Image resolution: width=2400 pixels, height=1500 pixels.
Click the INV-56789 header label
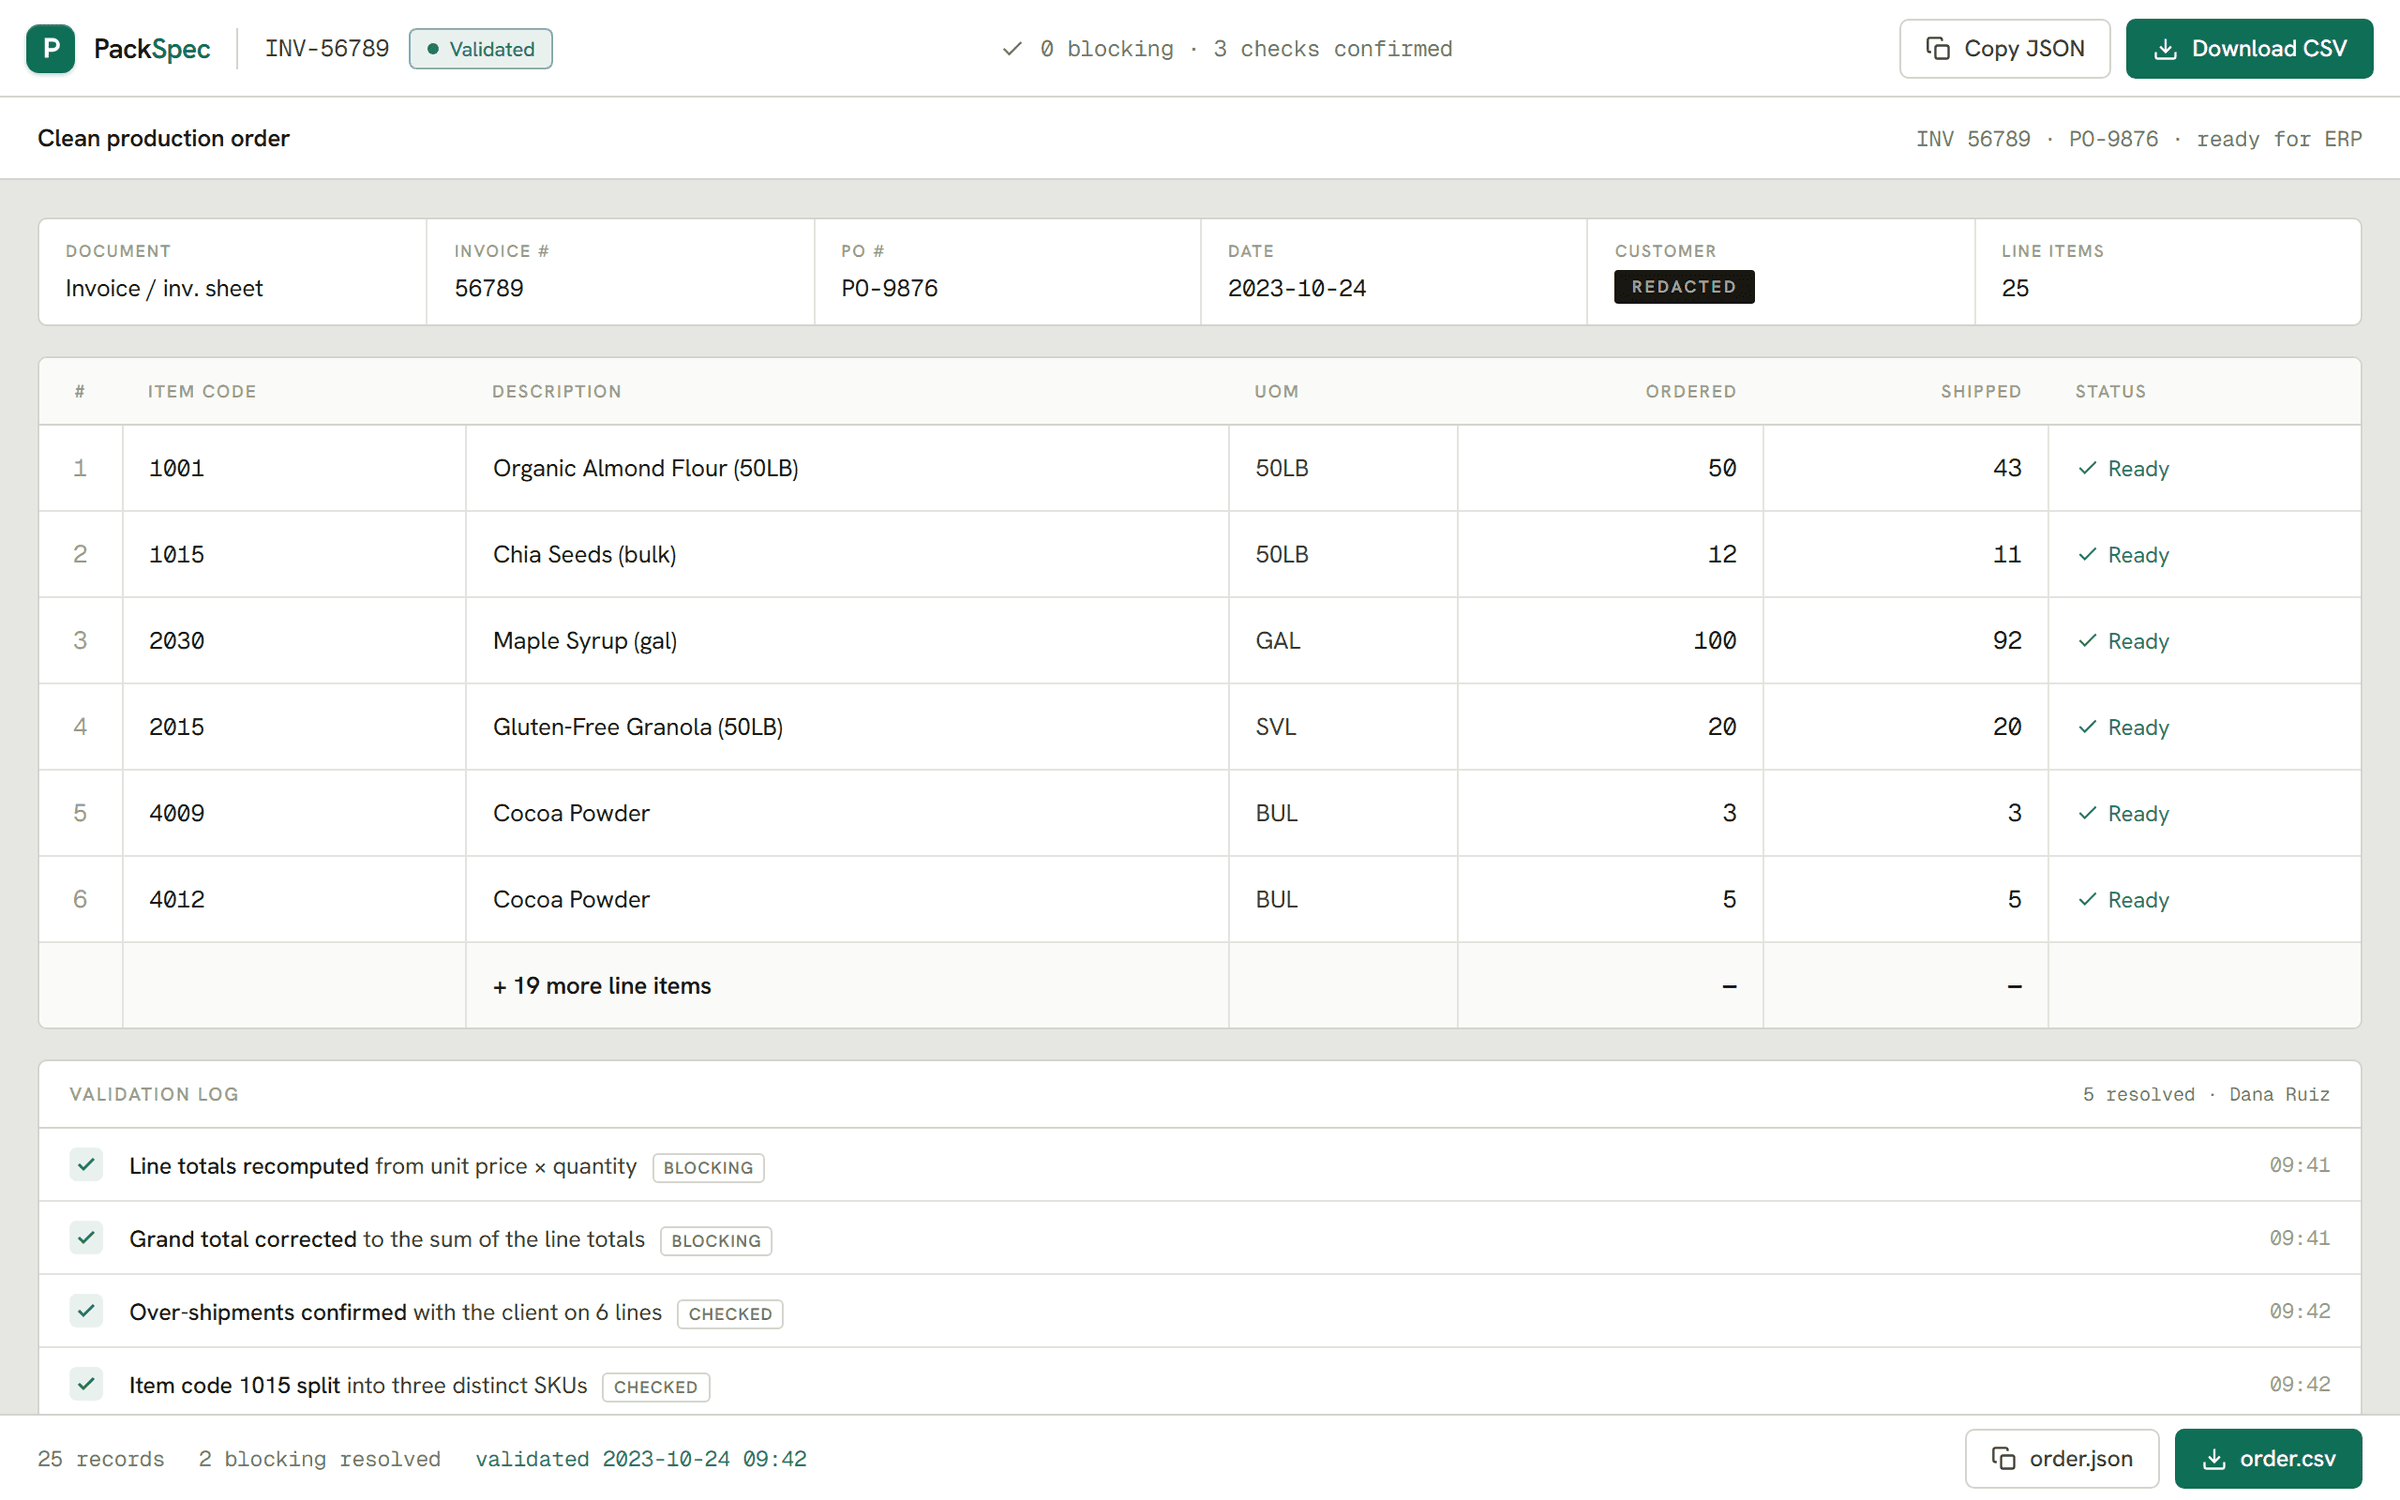[x=327, y=48]
